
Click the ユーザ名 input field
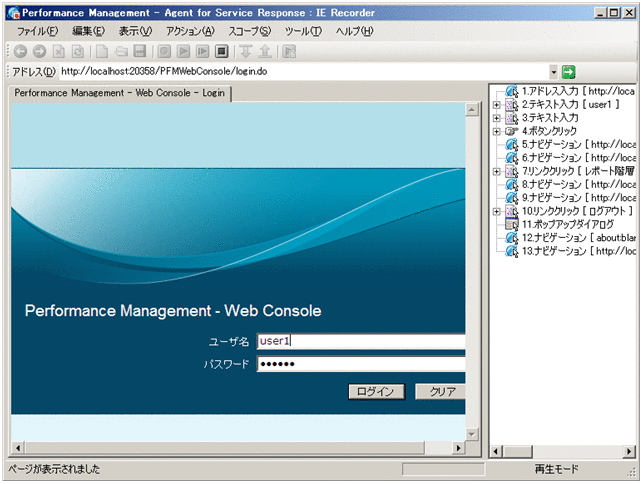click(361, 341)
